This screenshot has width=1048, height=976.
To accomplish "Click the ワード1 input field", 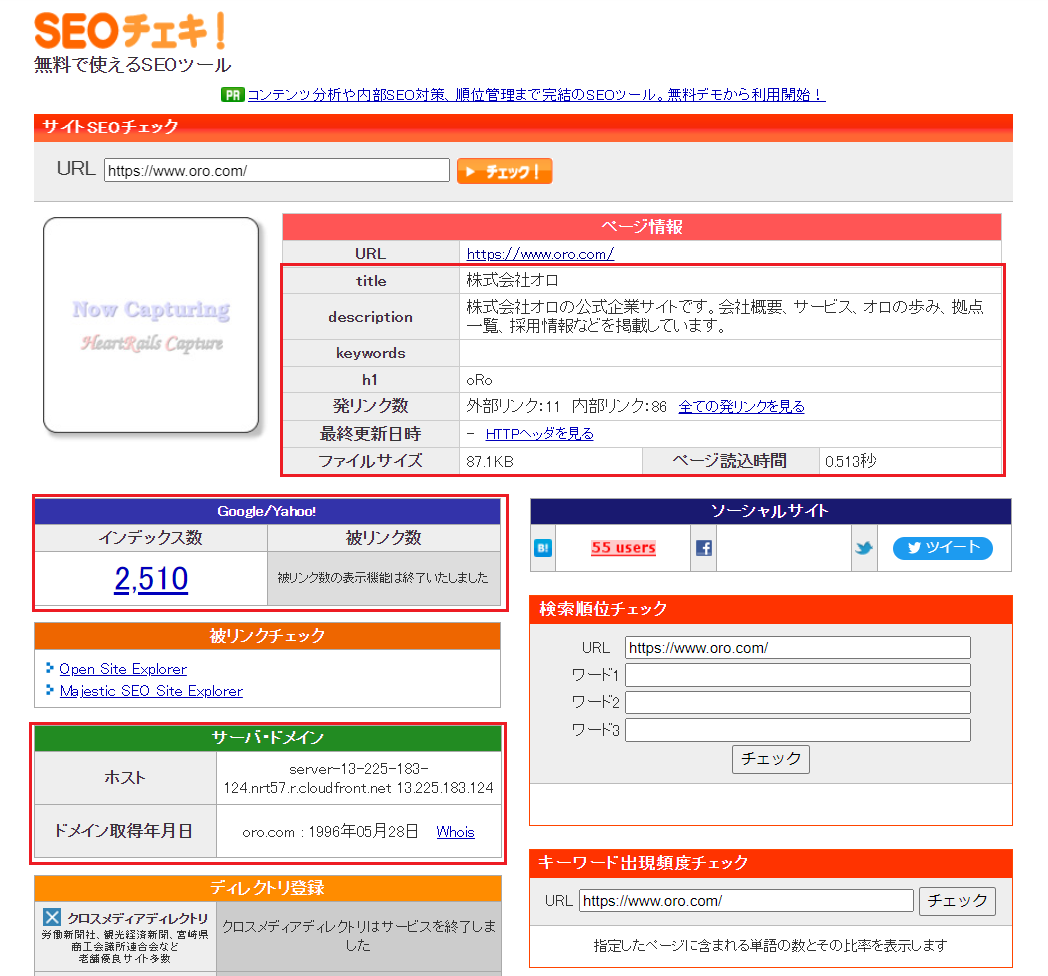I will click(x=797, y=675).
